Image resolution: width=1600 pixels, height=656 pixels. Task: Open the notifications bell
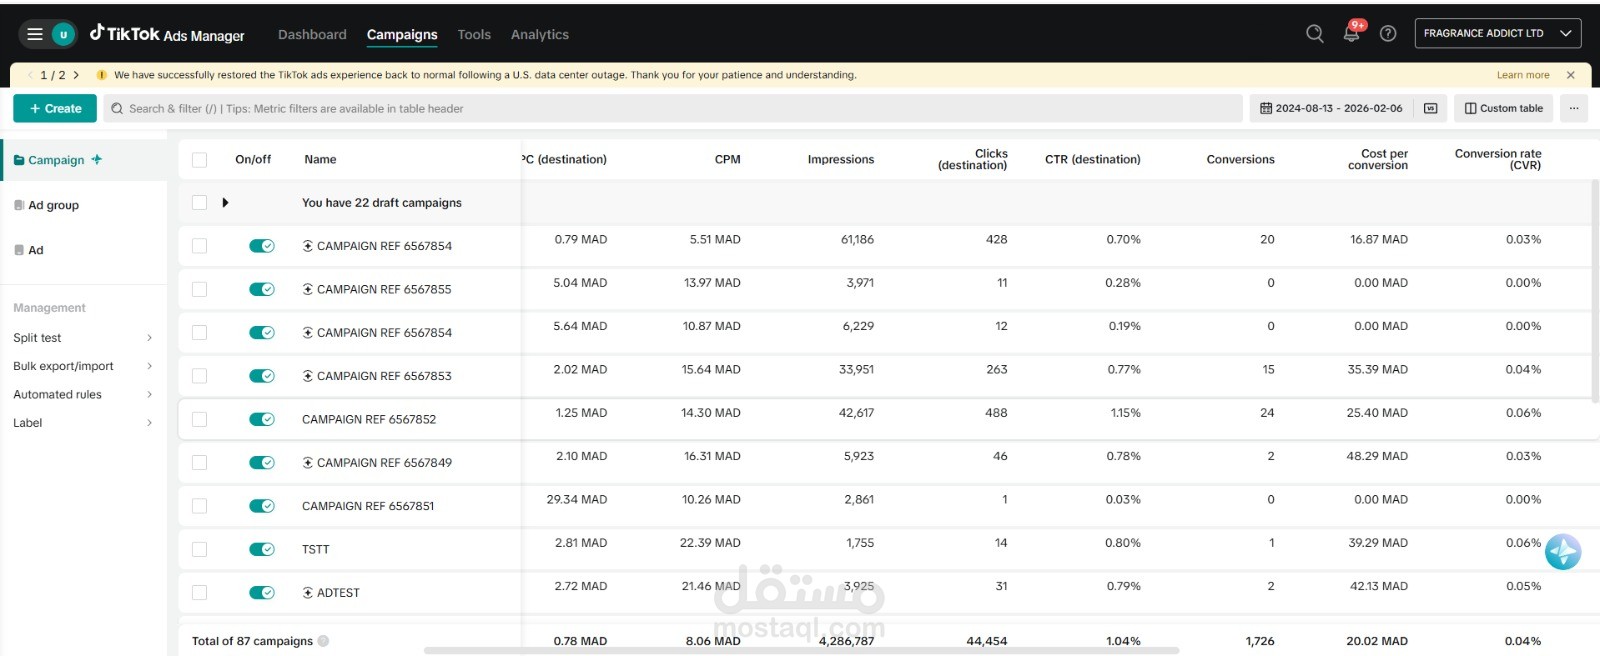tap(1351, 34)
